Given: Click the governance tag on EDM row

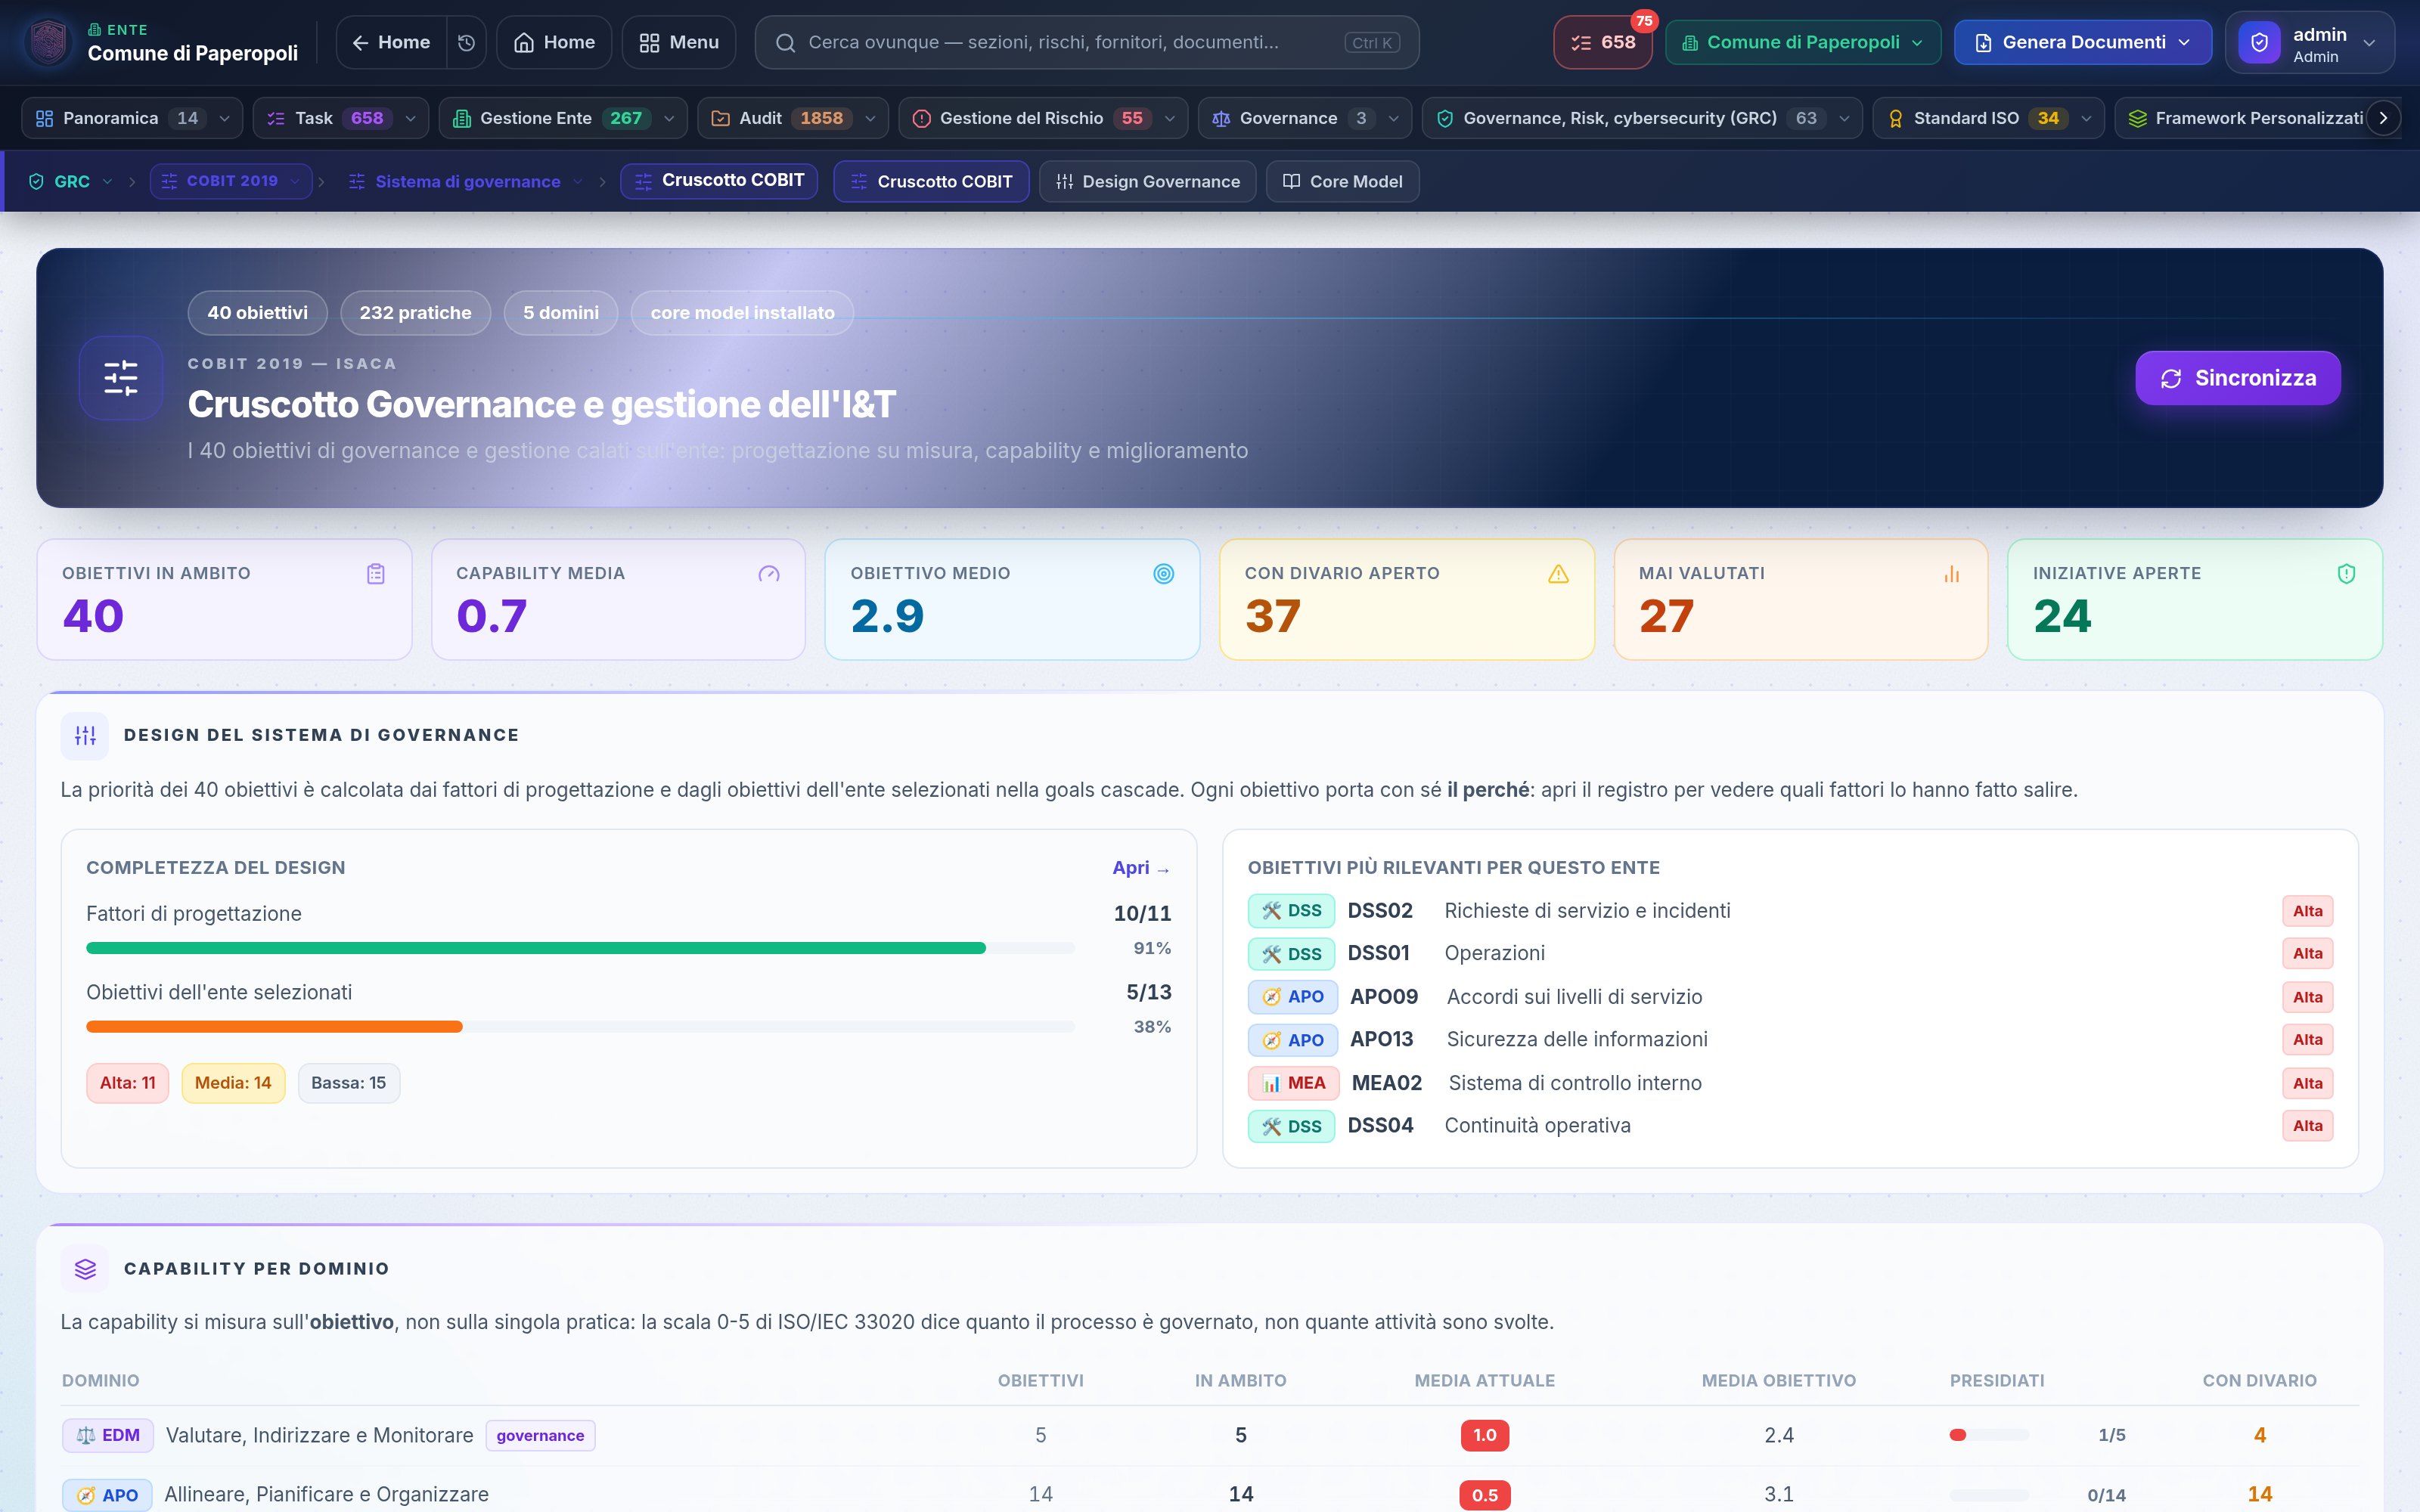Looking at the screenshot, I should [x=540, y=1435].
